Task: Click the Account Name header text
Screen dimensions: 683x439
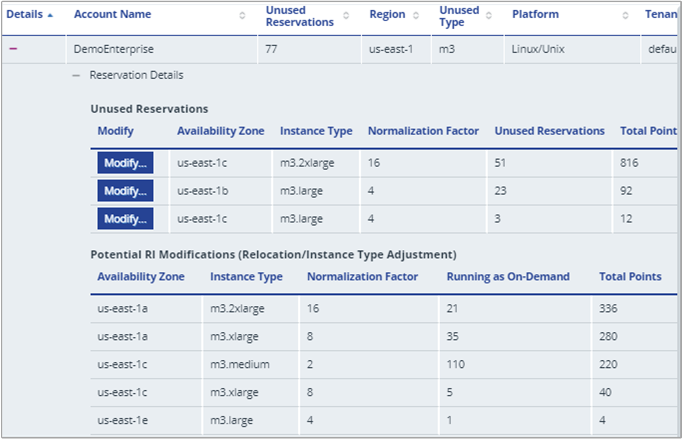Action: tap(112, 14)
